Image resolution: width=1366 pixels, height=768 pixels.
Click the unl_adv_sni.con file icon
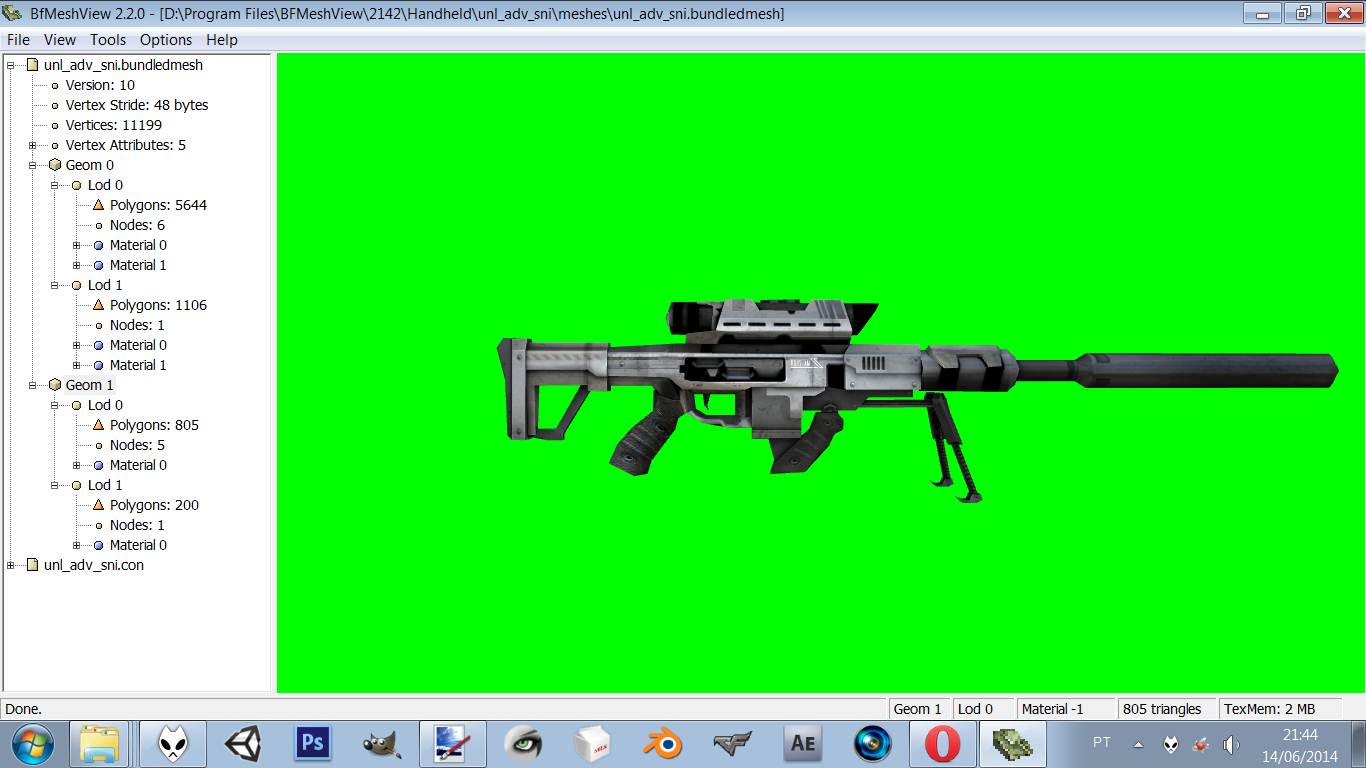coord(33,565)
